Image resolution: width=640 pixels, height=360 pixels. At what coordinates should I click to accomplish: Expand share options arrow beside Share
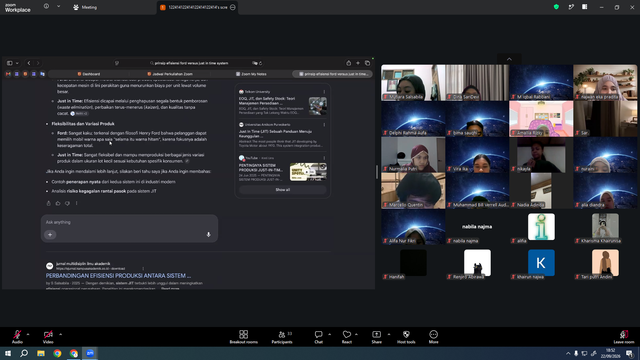point(389,334)
